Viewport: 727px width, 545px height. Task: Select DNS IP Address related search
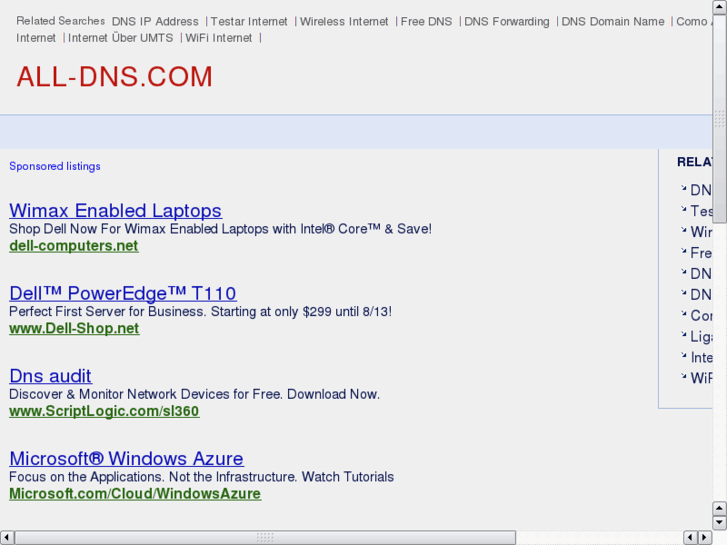[155, 22]
